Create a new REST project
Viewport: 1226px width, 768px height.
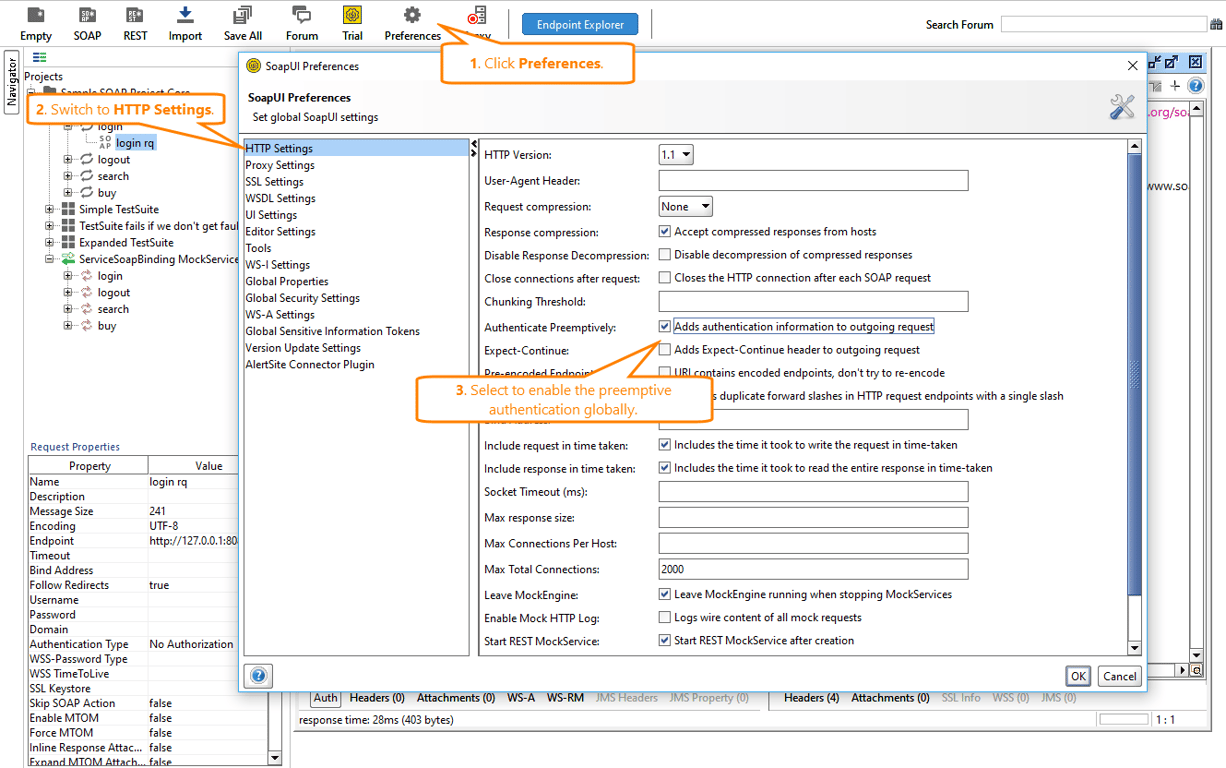click(x=134, y=22)
